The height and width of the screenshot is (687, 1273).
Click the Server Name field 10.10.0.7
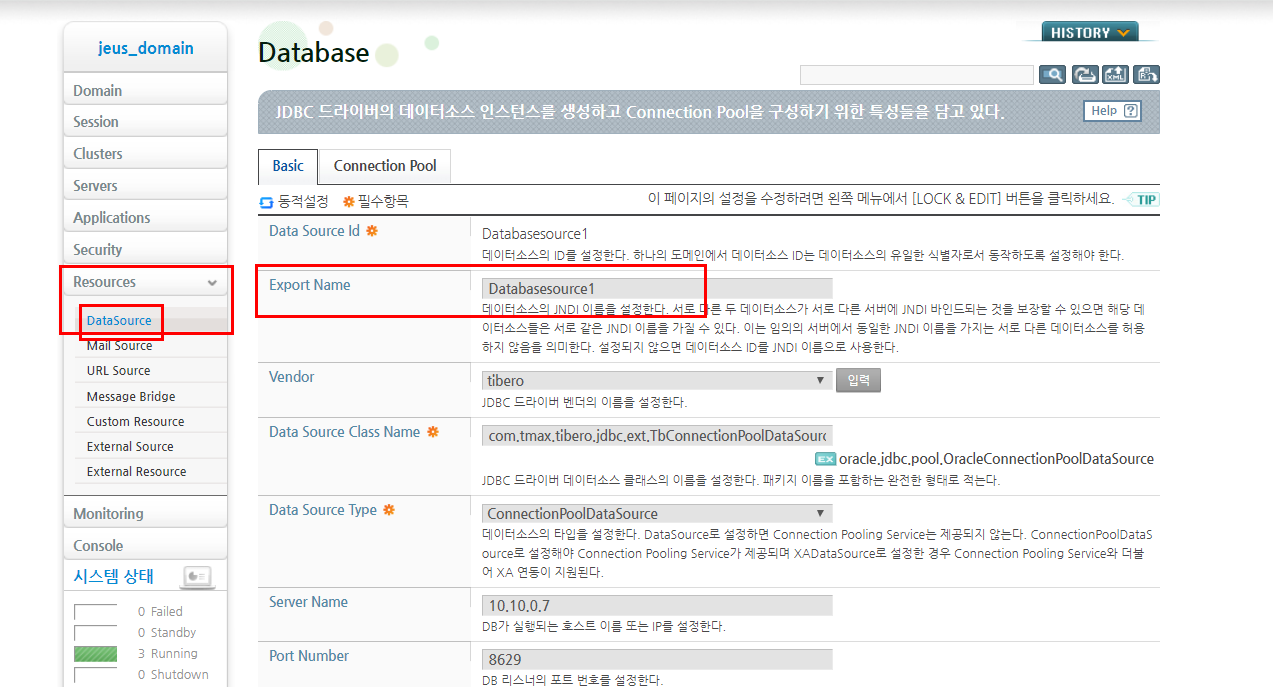pyautogui.click(x=657, y=606)
